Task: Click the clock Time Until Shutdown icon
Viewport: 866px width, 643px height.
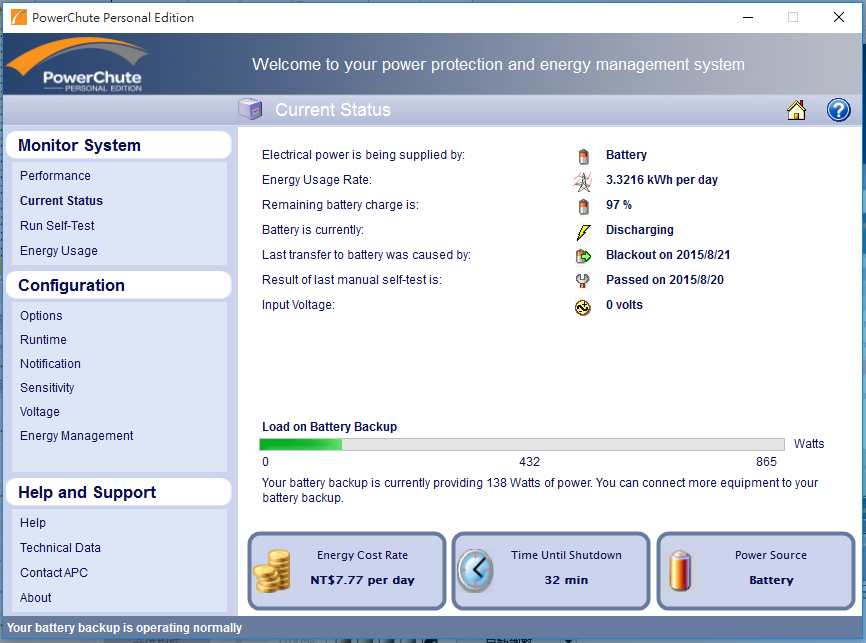Action: point(475,571)
